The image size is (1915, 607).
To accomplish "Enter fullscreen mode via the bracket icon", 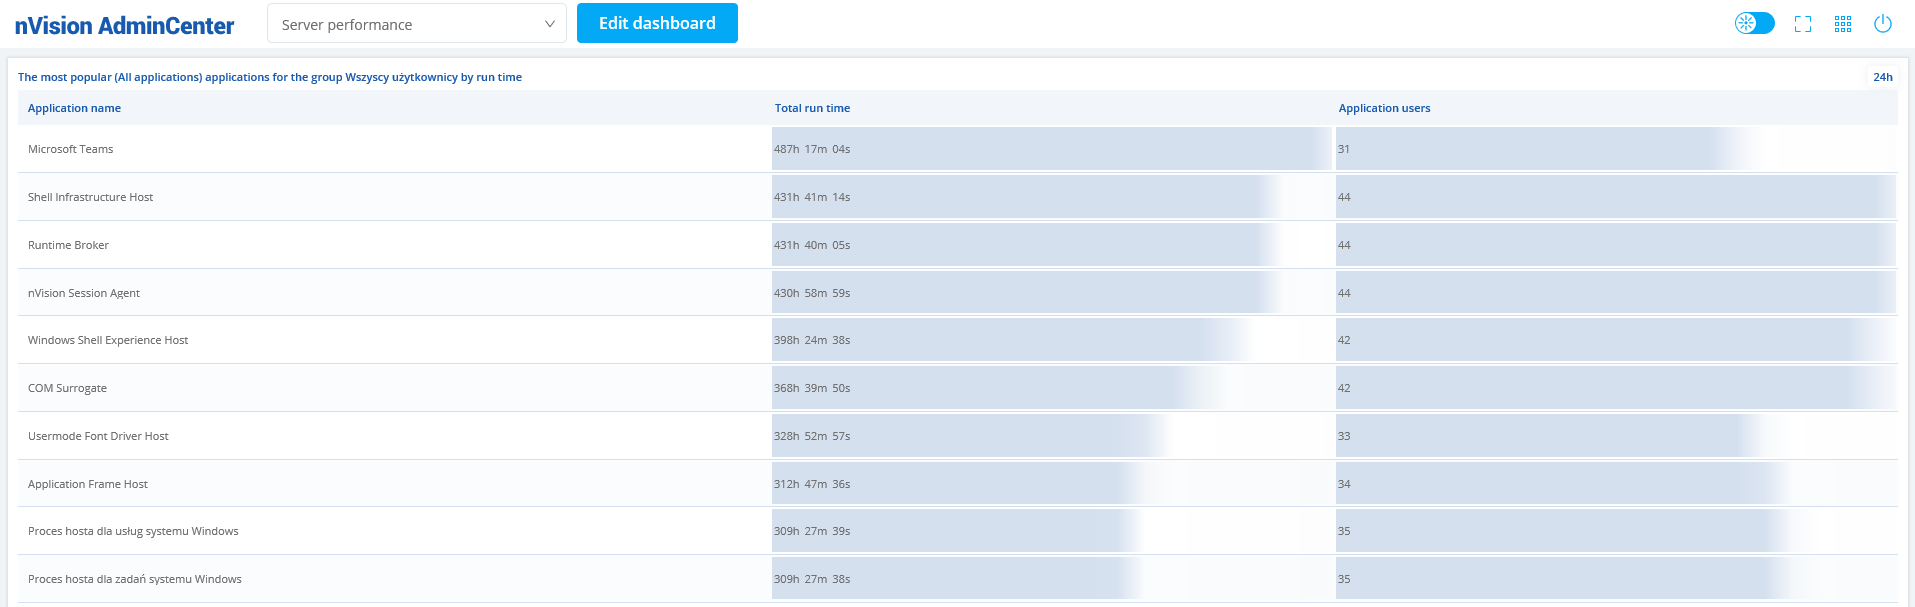I will click(1803, 24).
